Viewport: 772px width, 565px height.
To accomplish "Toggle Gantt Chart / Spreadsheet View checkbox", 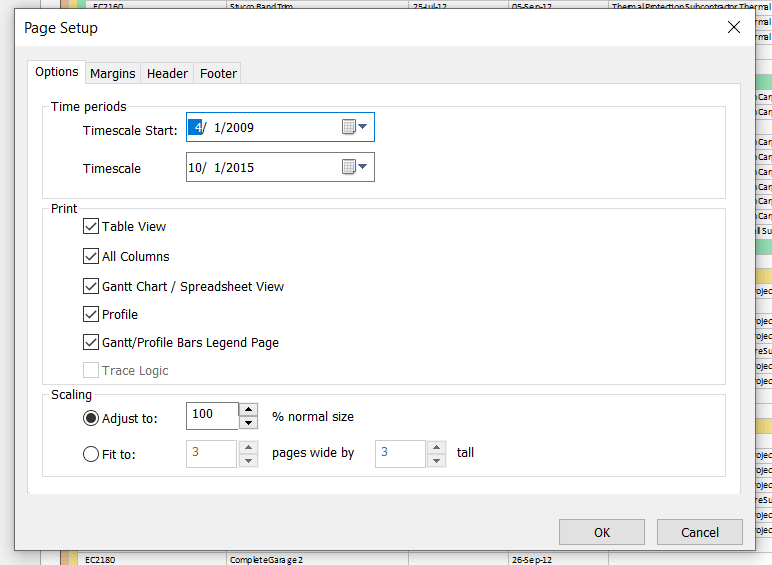I will 91,286.
